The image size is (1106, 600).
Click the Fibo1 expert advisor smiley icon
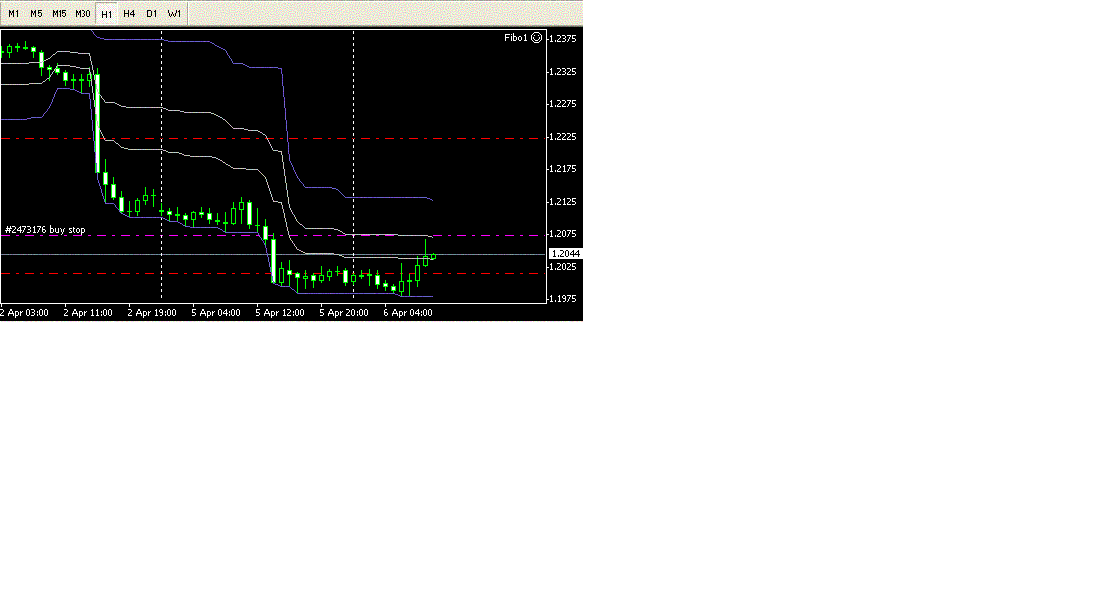tap(537, 37)
